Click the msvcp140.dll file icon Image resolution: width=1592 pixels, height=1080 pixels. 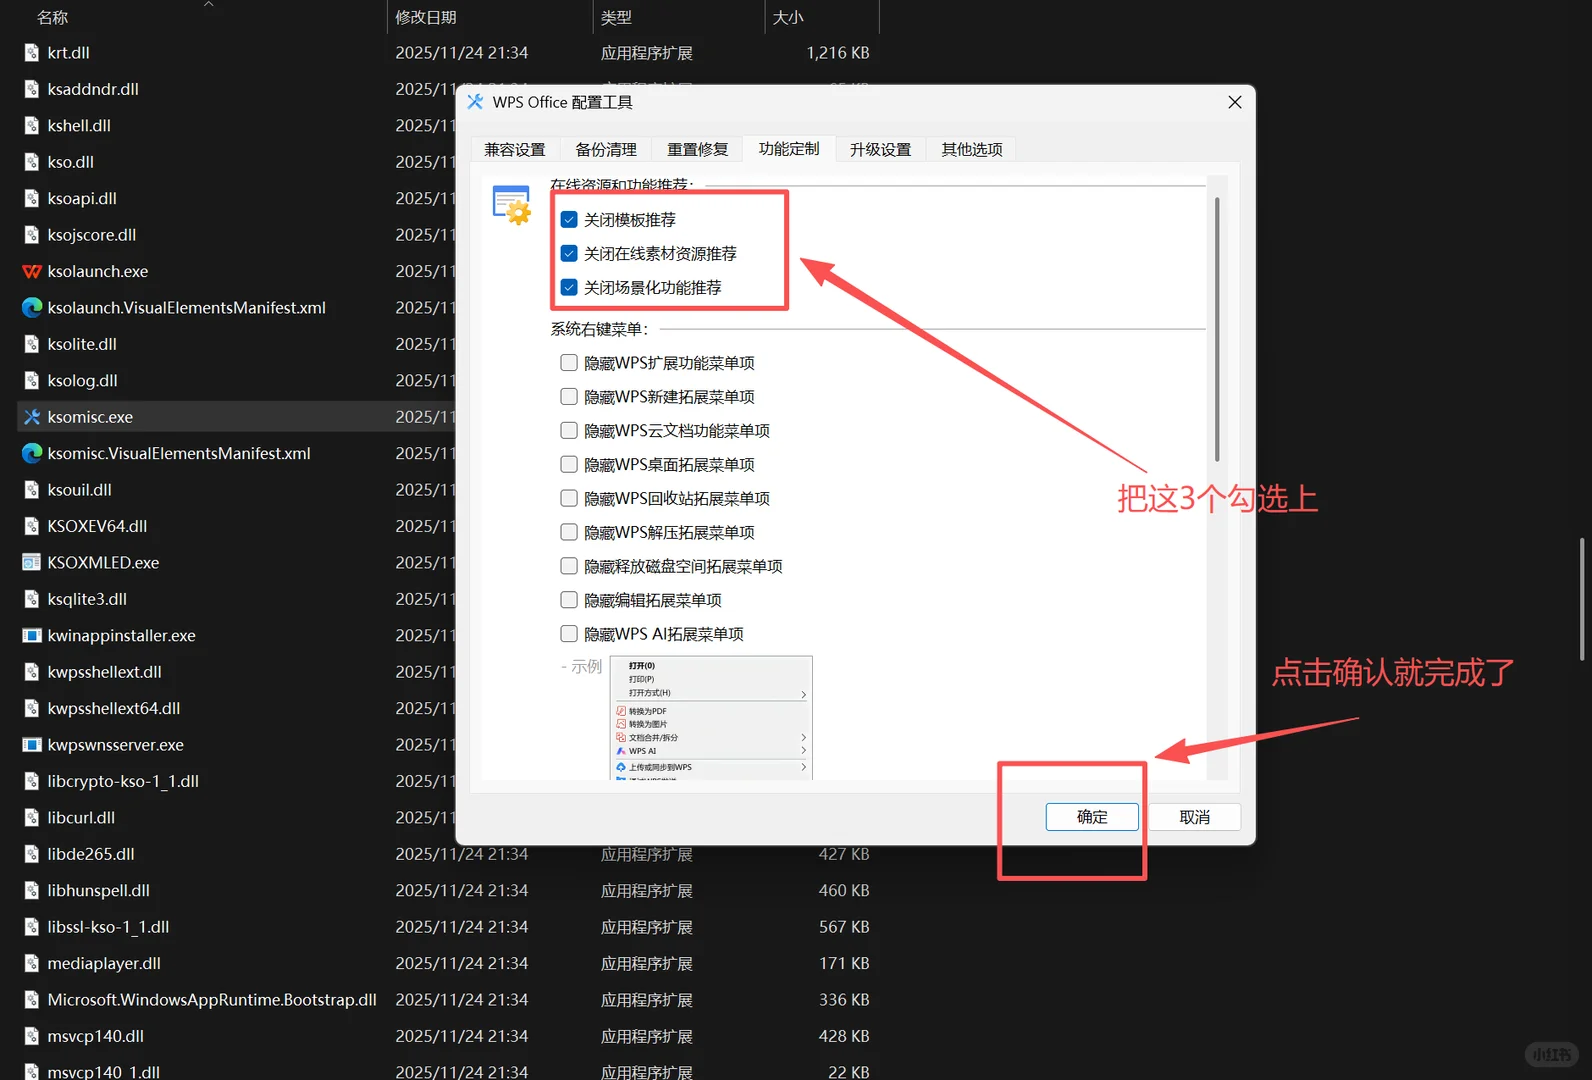click(32, 1036)
